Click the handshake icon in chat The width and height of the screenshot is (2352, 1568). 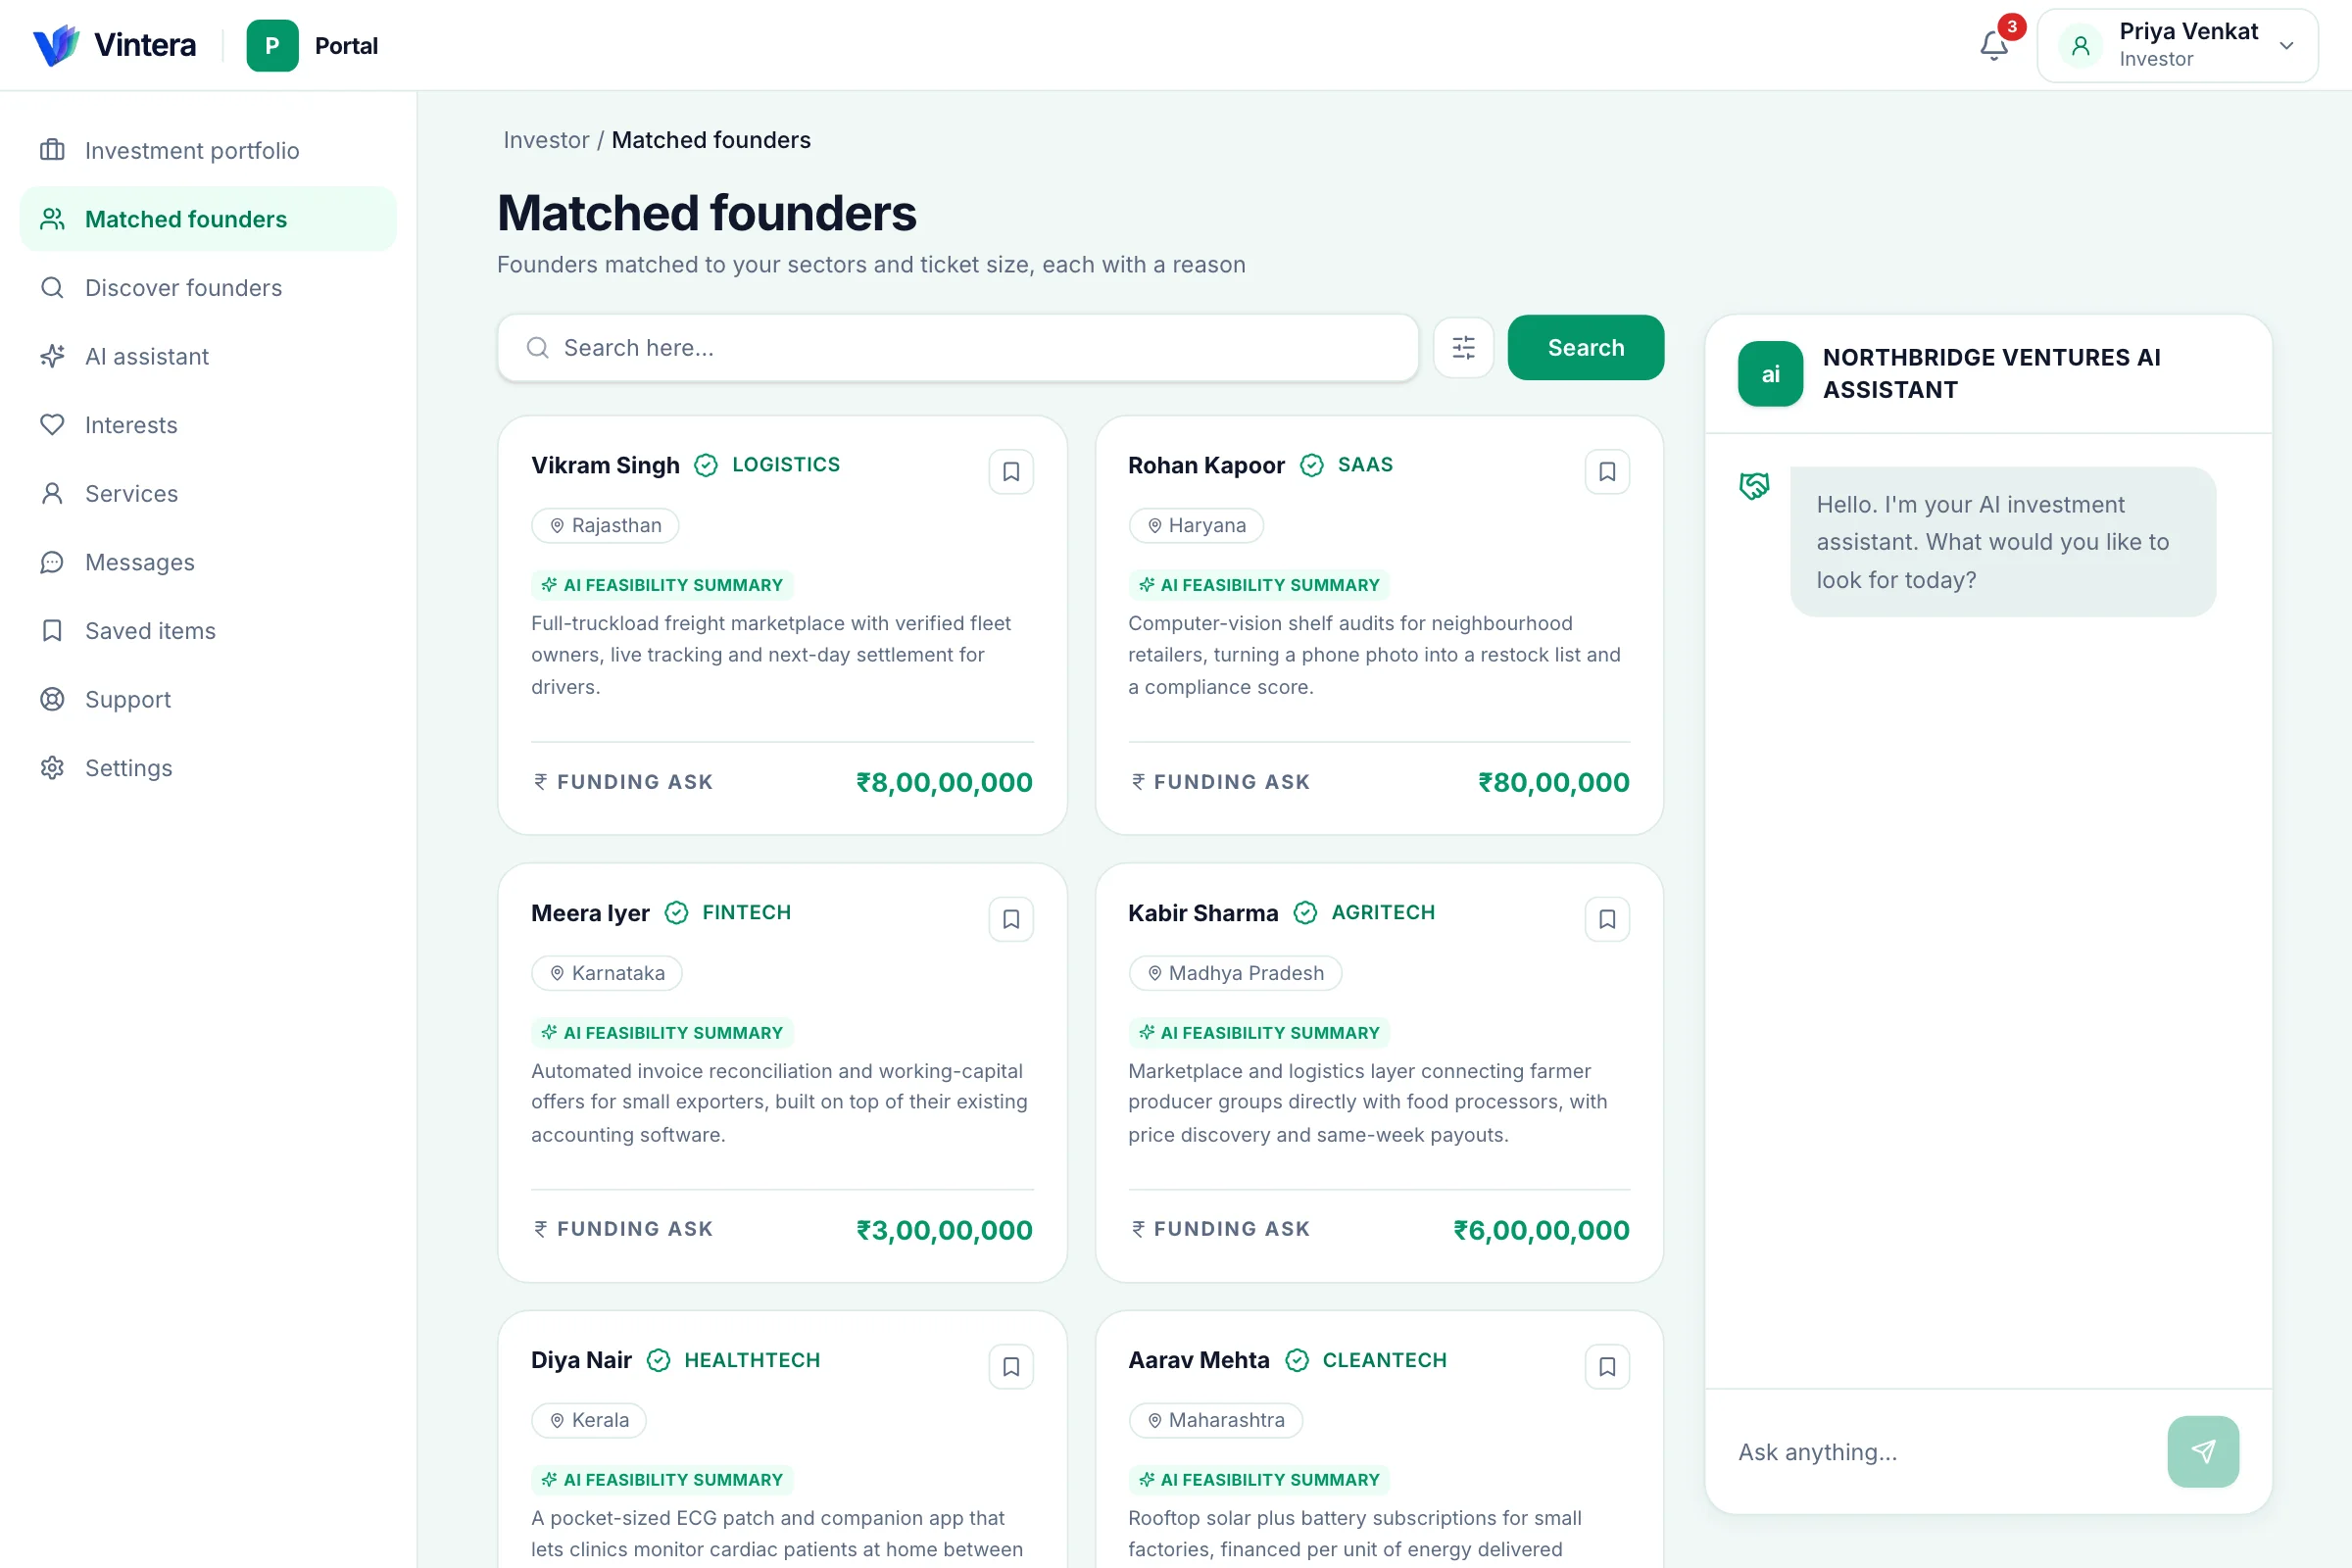(1754, 486)
